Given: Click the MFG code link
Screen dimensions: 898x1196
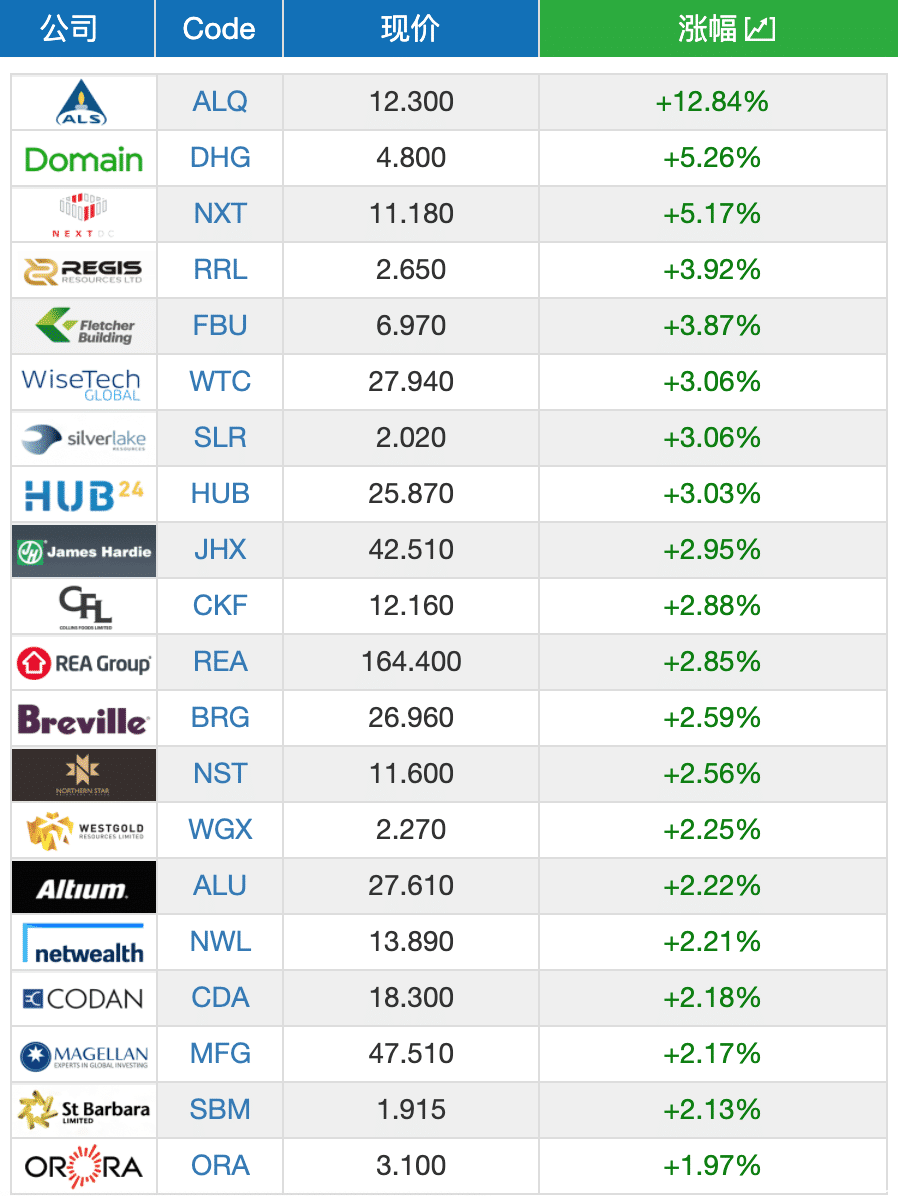Looking at the screenshot, I should pos(220,1053).
